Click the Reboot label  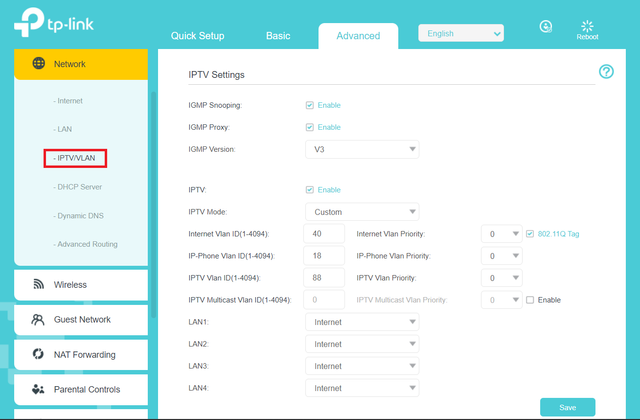(587, 37)
